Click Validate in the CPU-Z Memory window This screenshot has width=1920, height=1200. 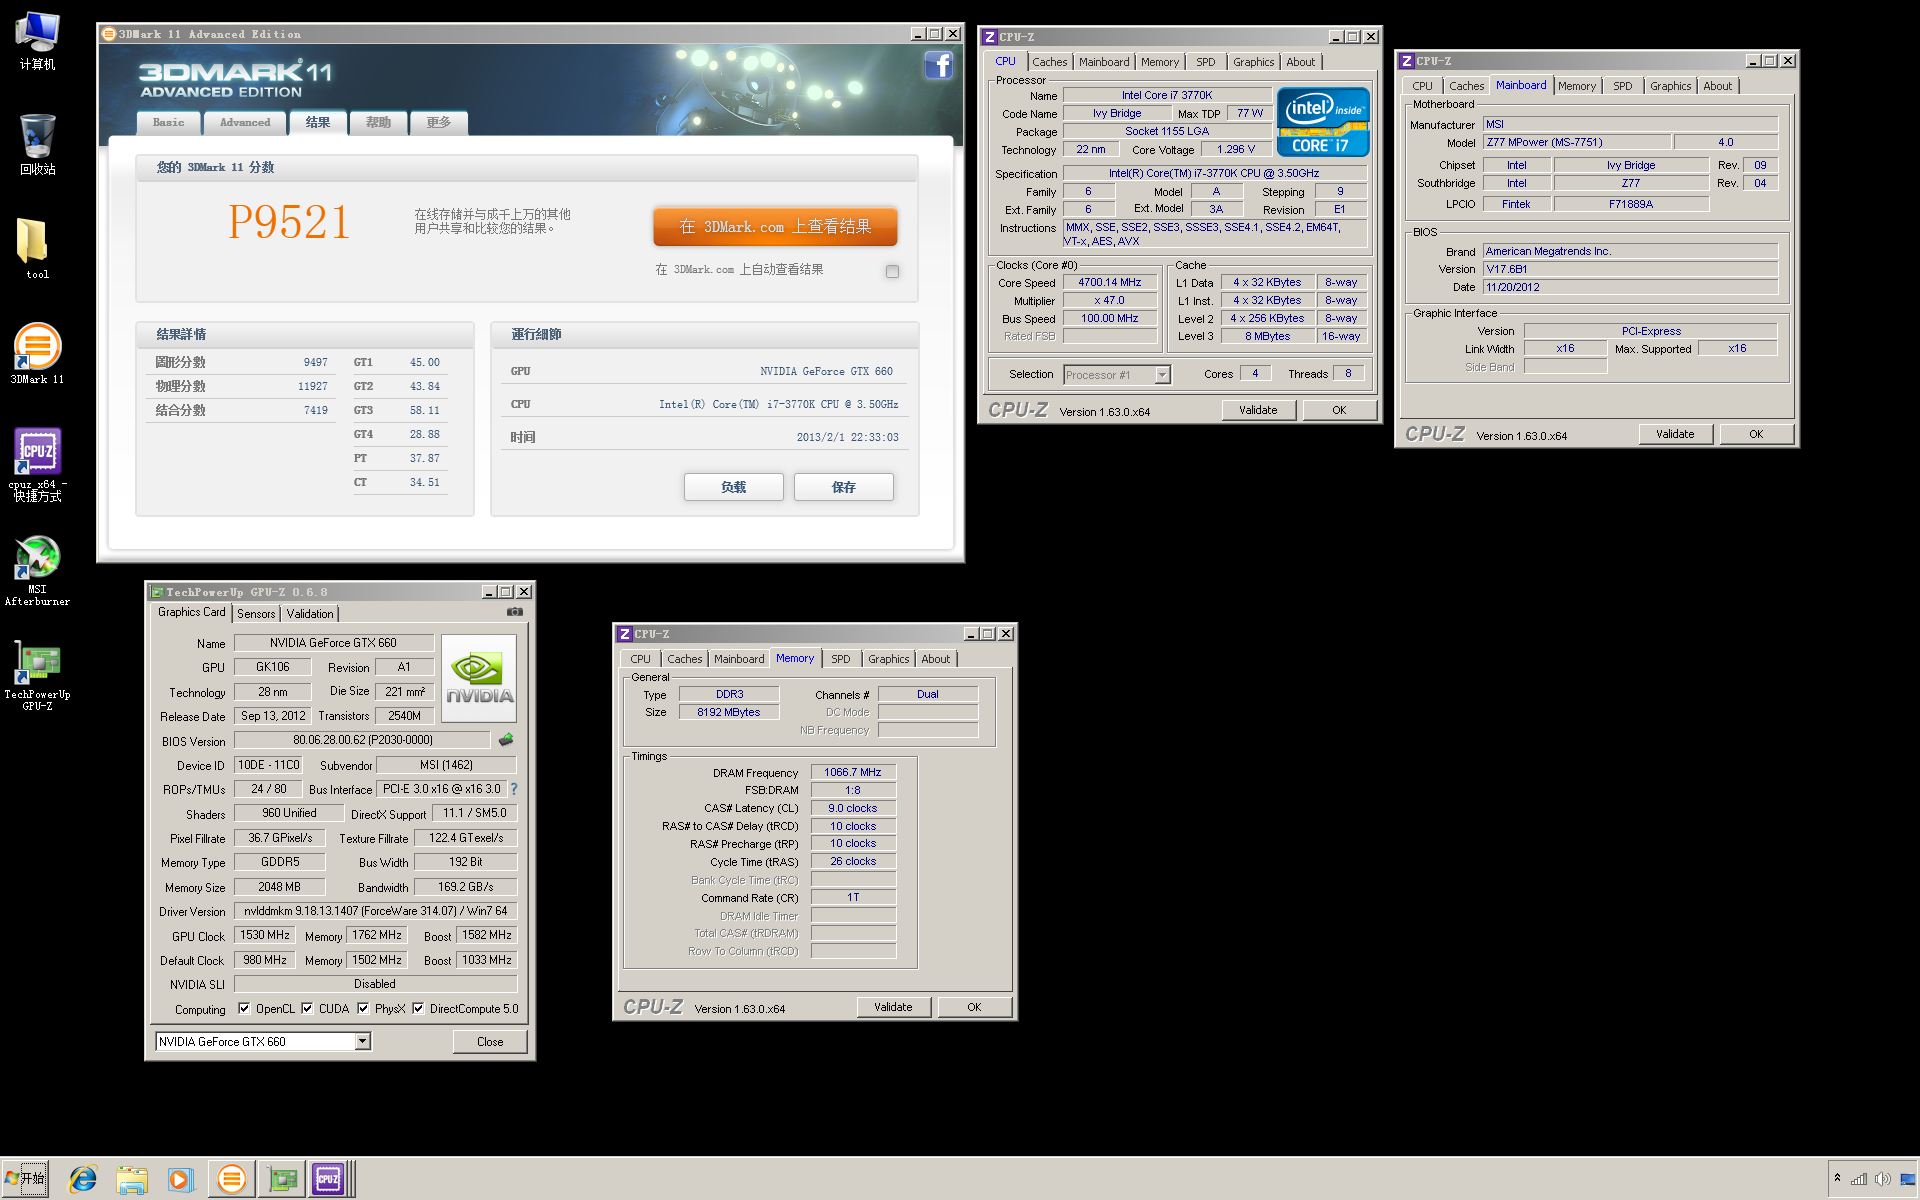pos(893,1007)
